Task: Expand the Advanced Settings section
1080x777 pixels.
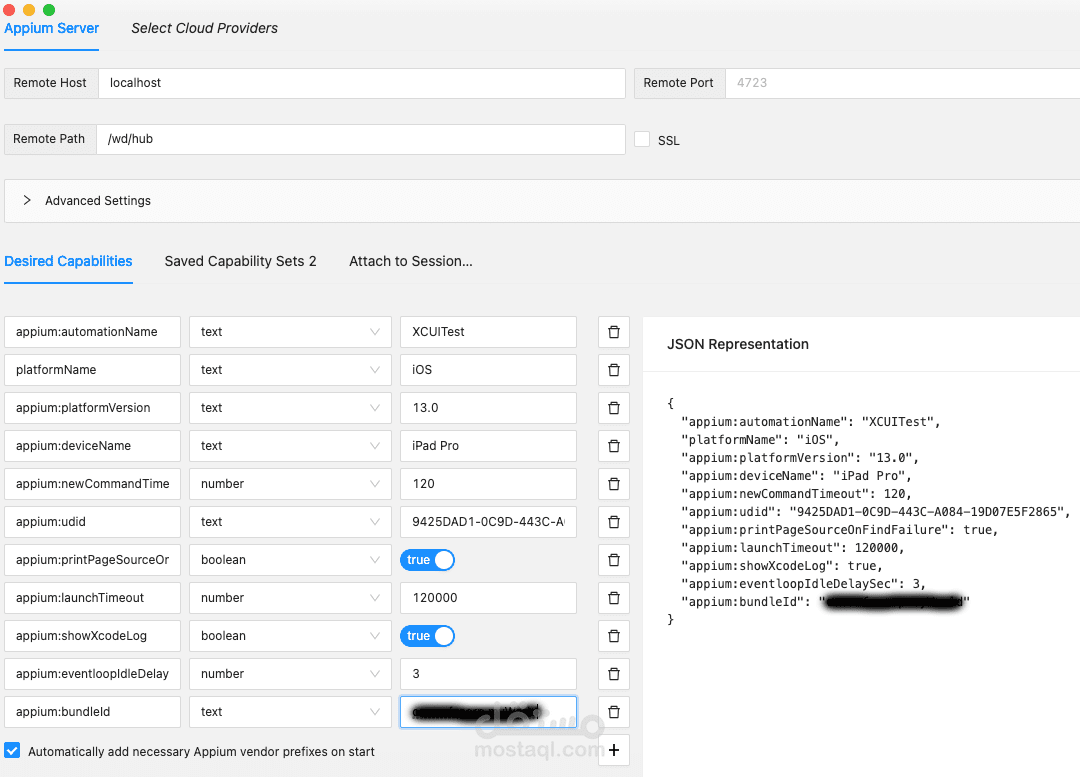Action: [x=541, y=200]
